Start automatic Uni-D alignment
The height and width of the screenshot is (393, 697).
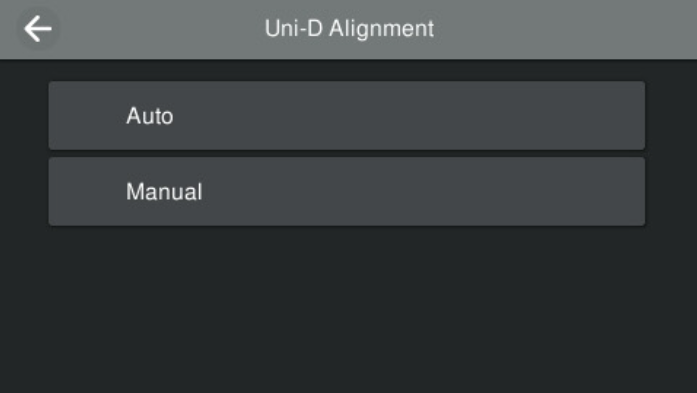(x=347, y=116)
